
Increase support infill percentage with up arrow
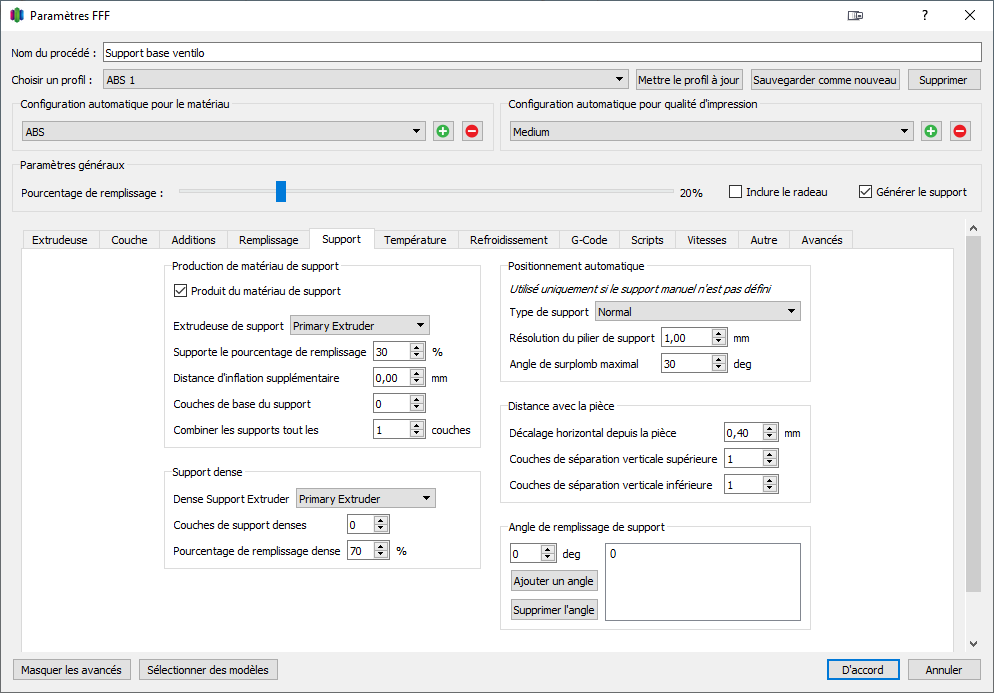point(417,347)
